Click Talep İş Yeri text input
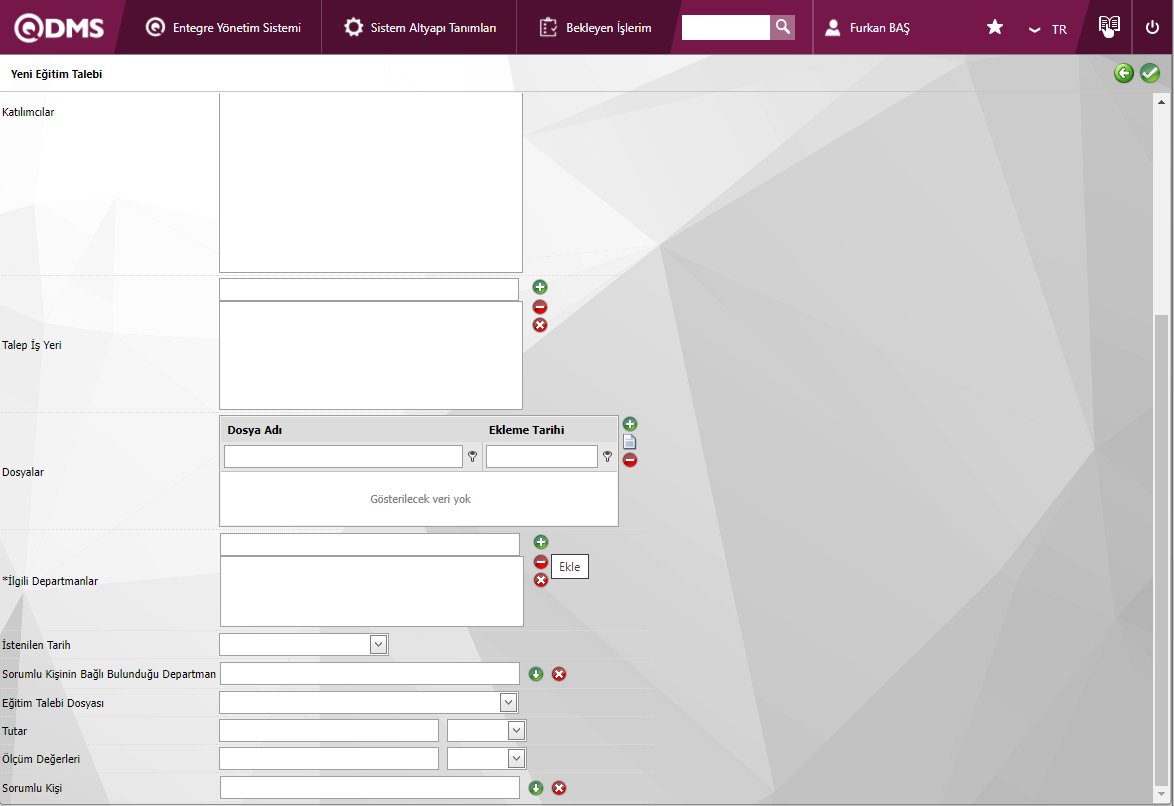Image resolution: width=1174 pixels, height=806 pixels. pos(369,289)
